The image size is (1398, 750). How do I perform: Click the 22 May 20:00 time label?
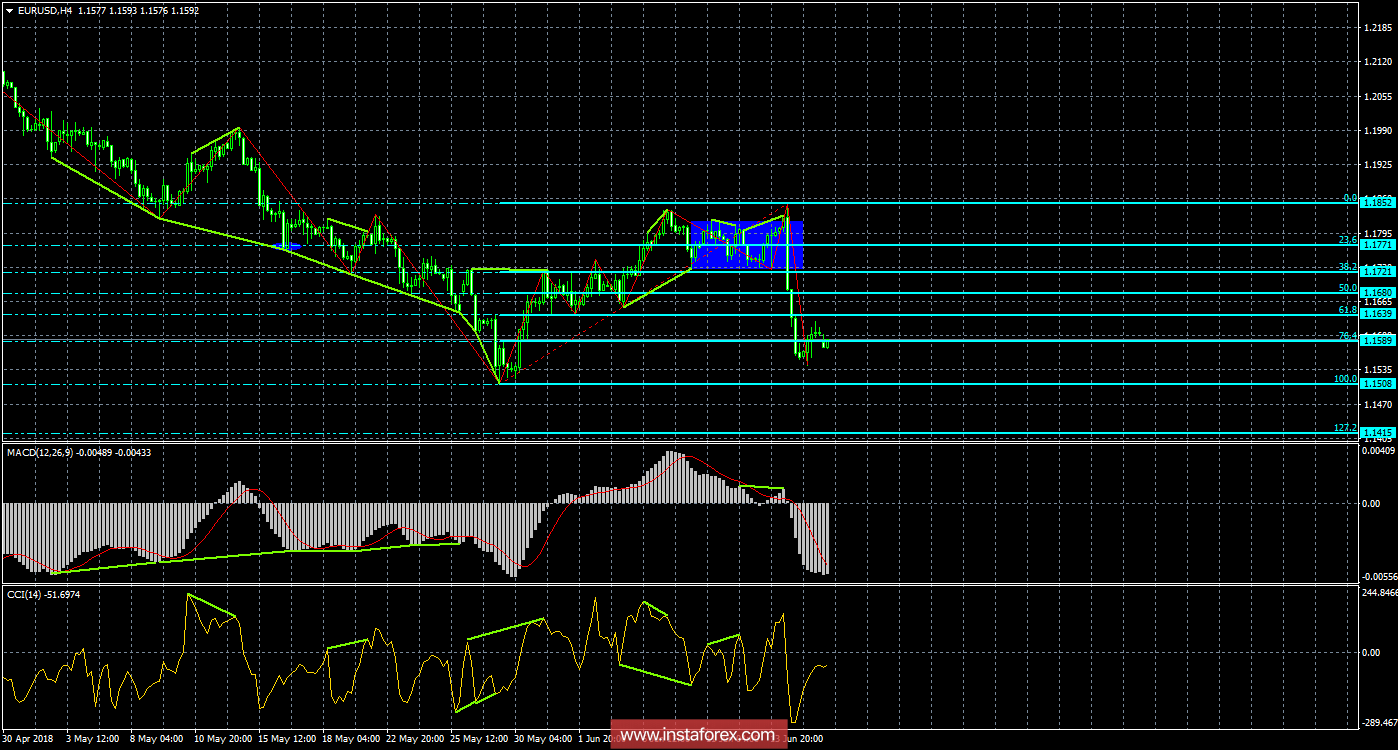point(413,740)
